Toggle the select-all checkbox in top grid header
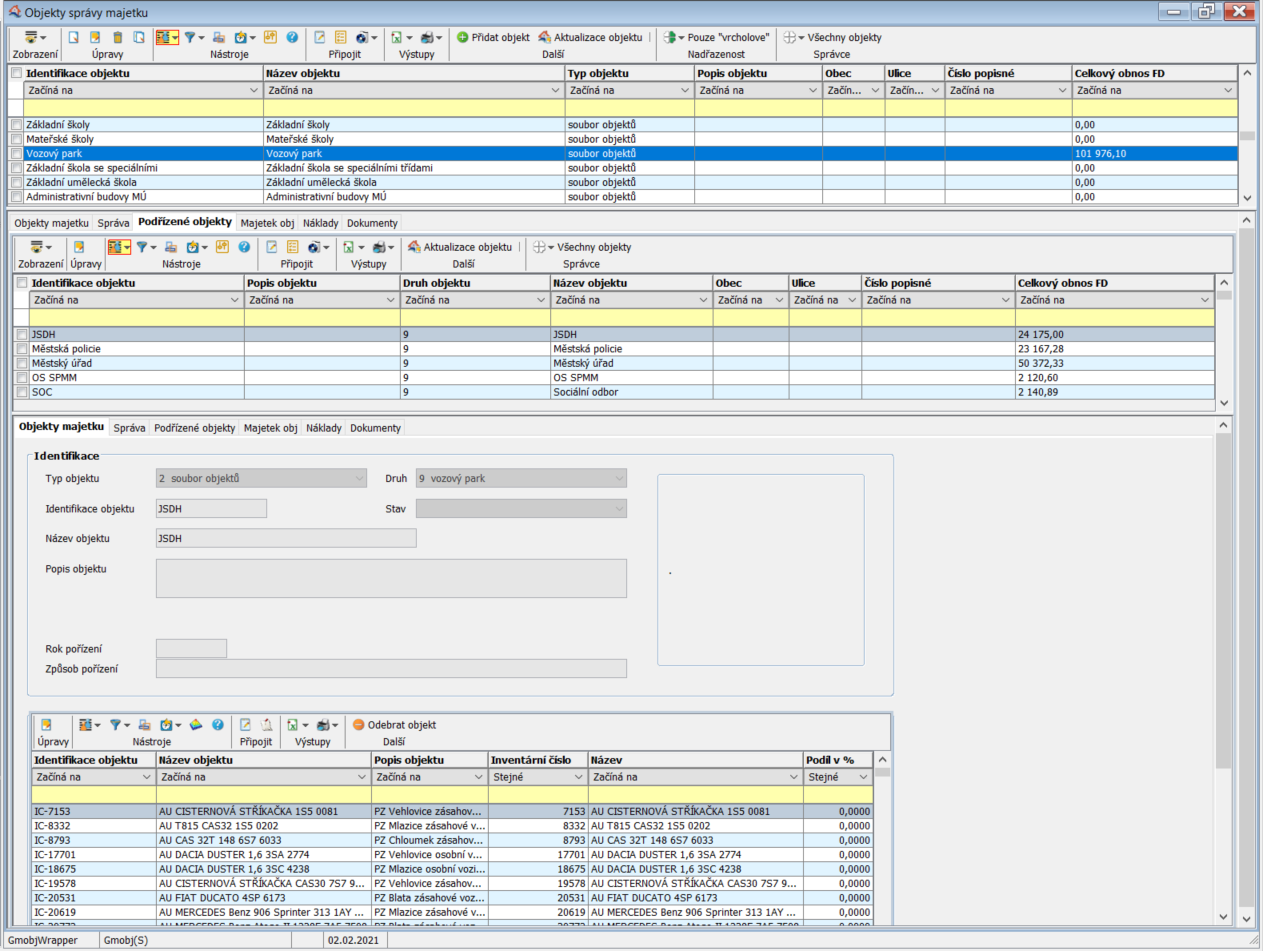This screenshot has height=951, width=1263. coord(16,73)
